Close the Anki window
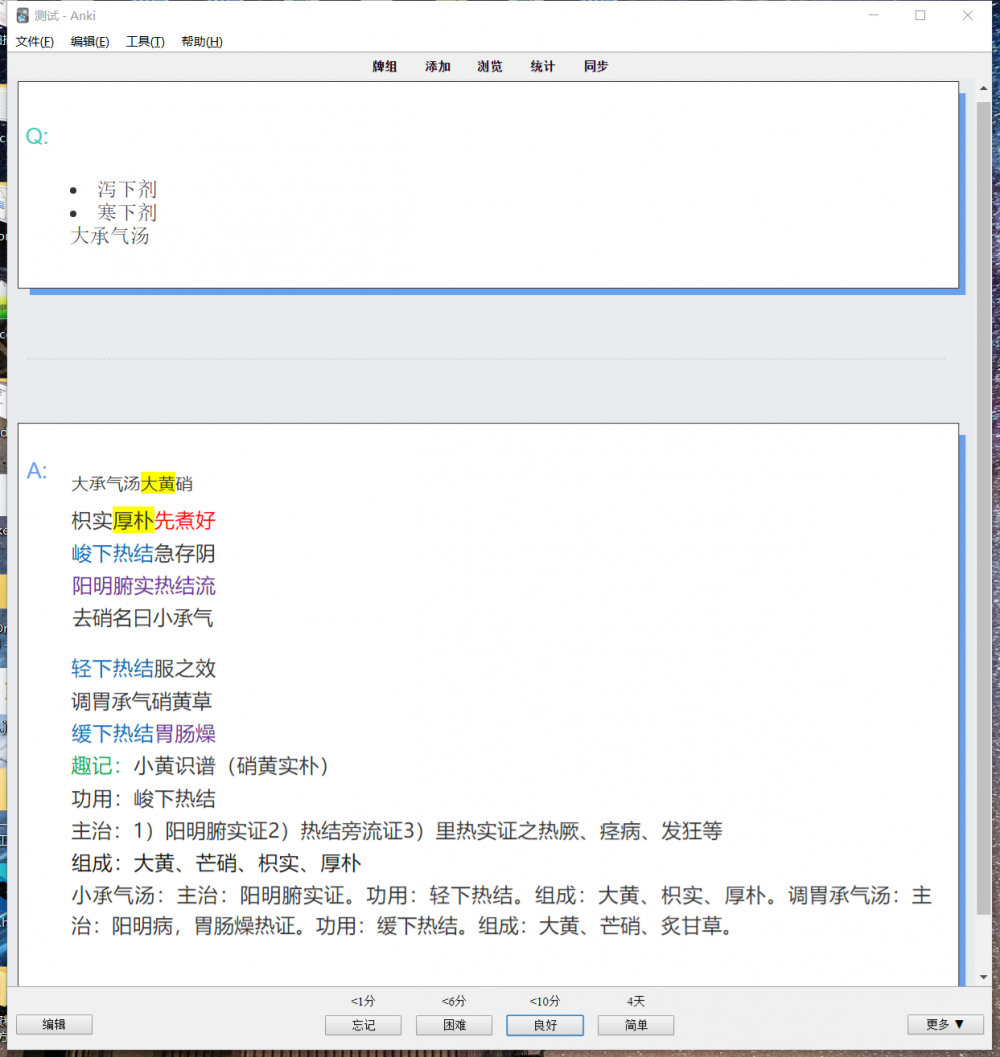 point(968,15)
